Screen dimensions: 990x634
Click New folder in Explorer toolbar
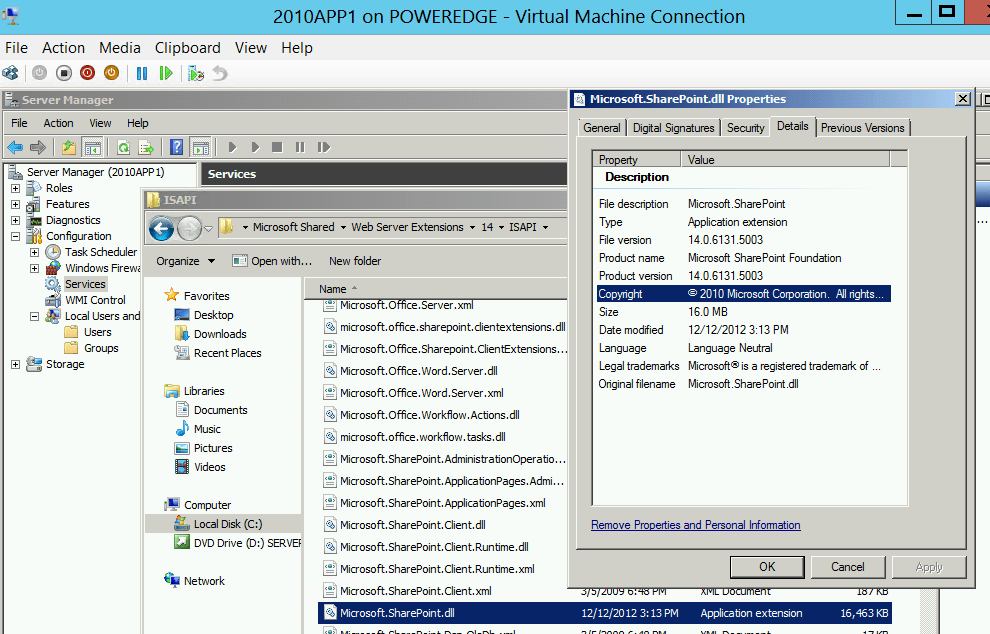(x=355, y=261)
